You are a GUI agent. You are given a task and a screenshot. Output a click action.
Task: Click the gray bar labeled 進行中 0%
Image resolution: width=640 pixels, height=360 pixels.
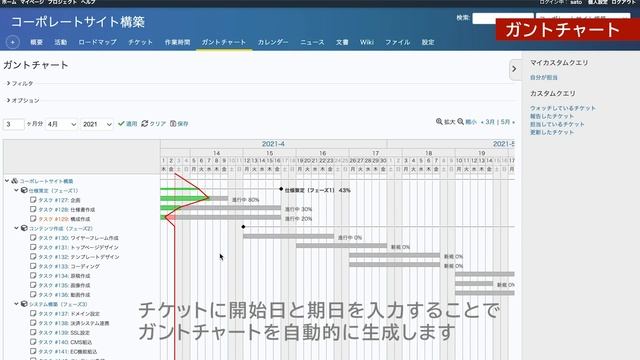(288, 236)
